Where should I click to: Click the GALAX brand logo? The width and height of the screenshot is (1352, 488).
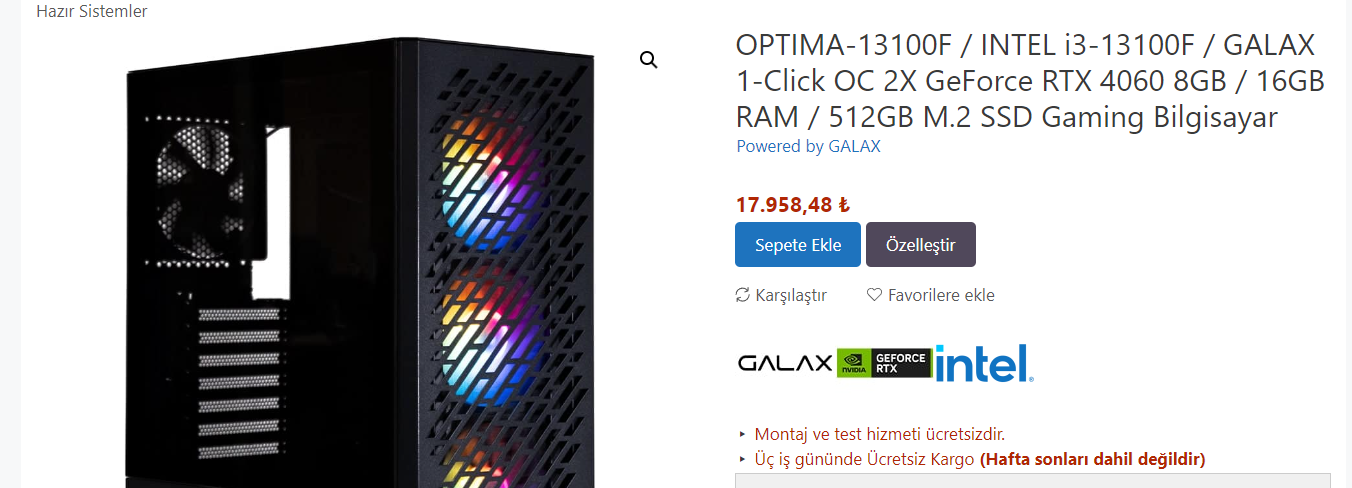point(785,363)
